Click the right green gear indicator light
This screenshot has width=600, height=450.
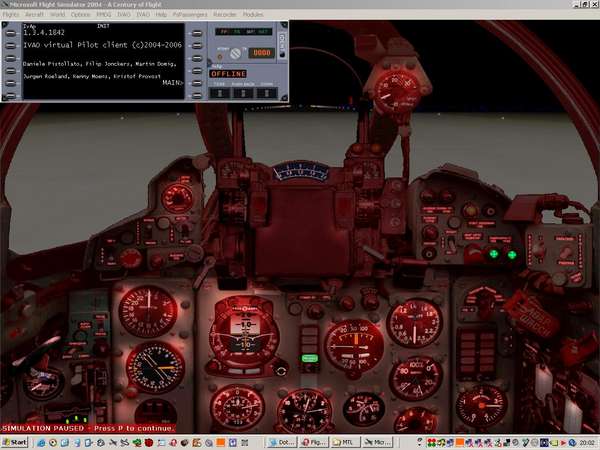(x=512, y=255)
